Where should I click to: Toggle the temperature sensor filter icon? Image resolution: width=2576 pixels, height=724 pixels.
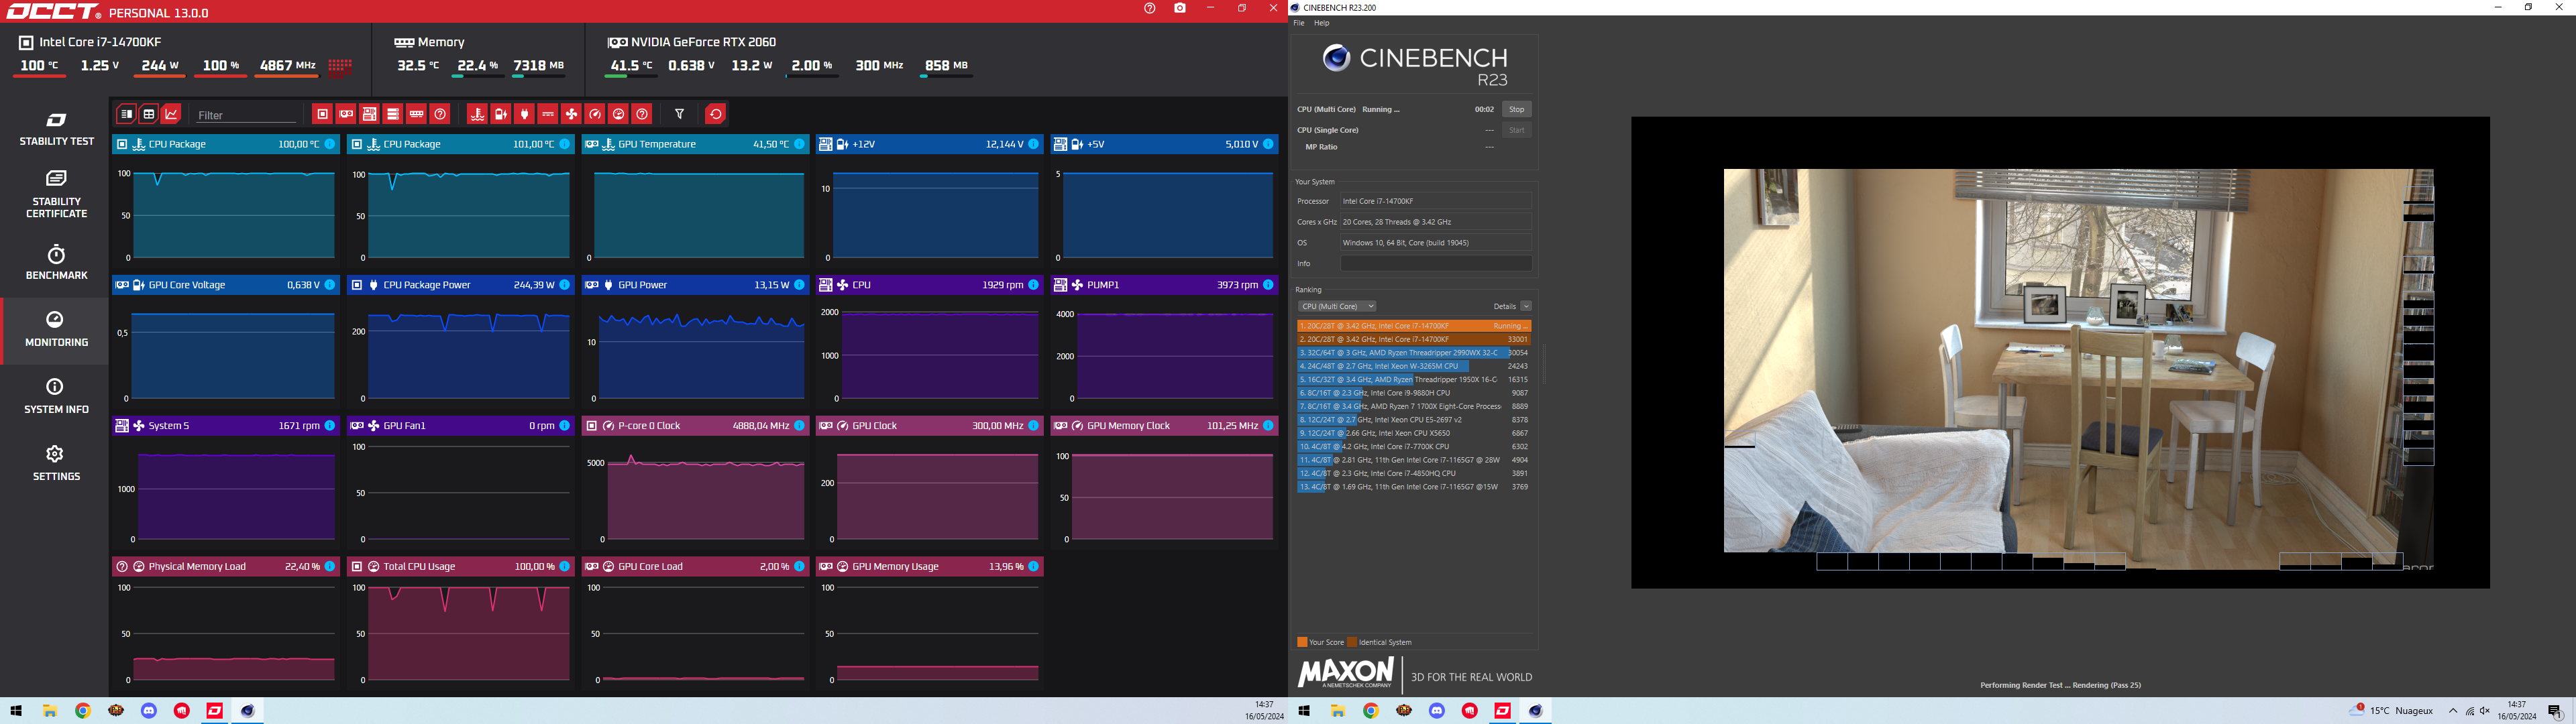point(477,114)
